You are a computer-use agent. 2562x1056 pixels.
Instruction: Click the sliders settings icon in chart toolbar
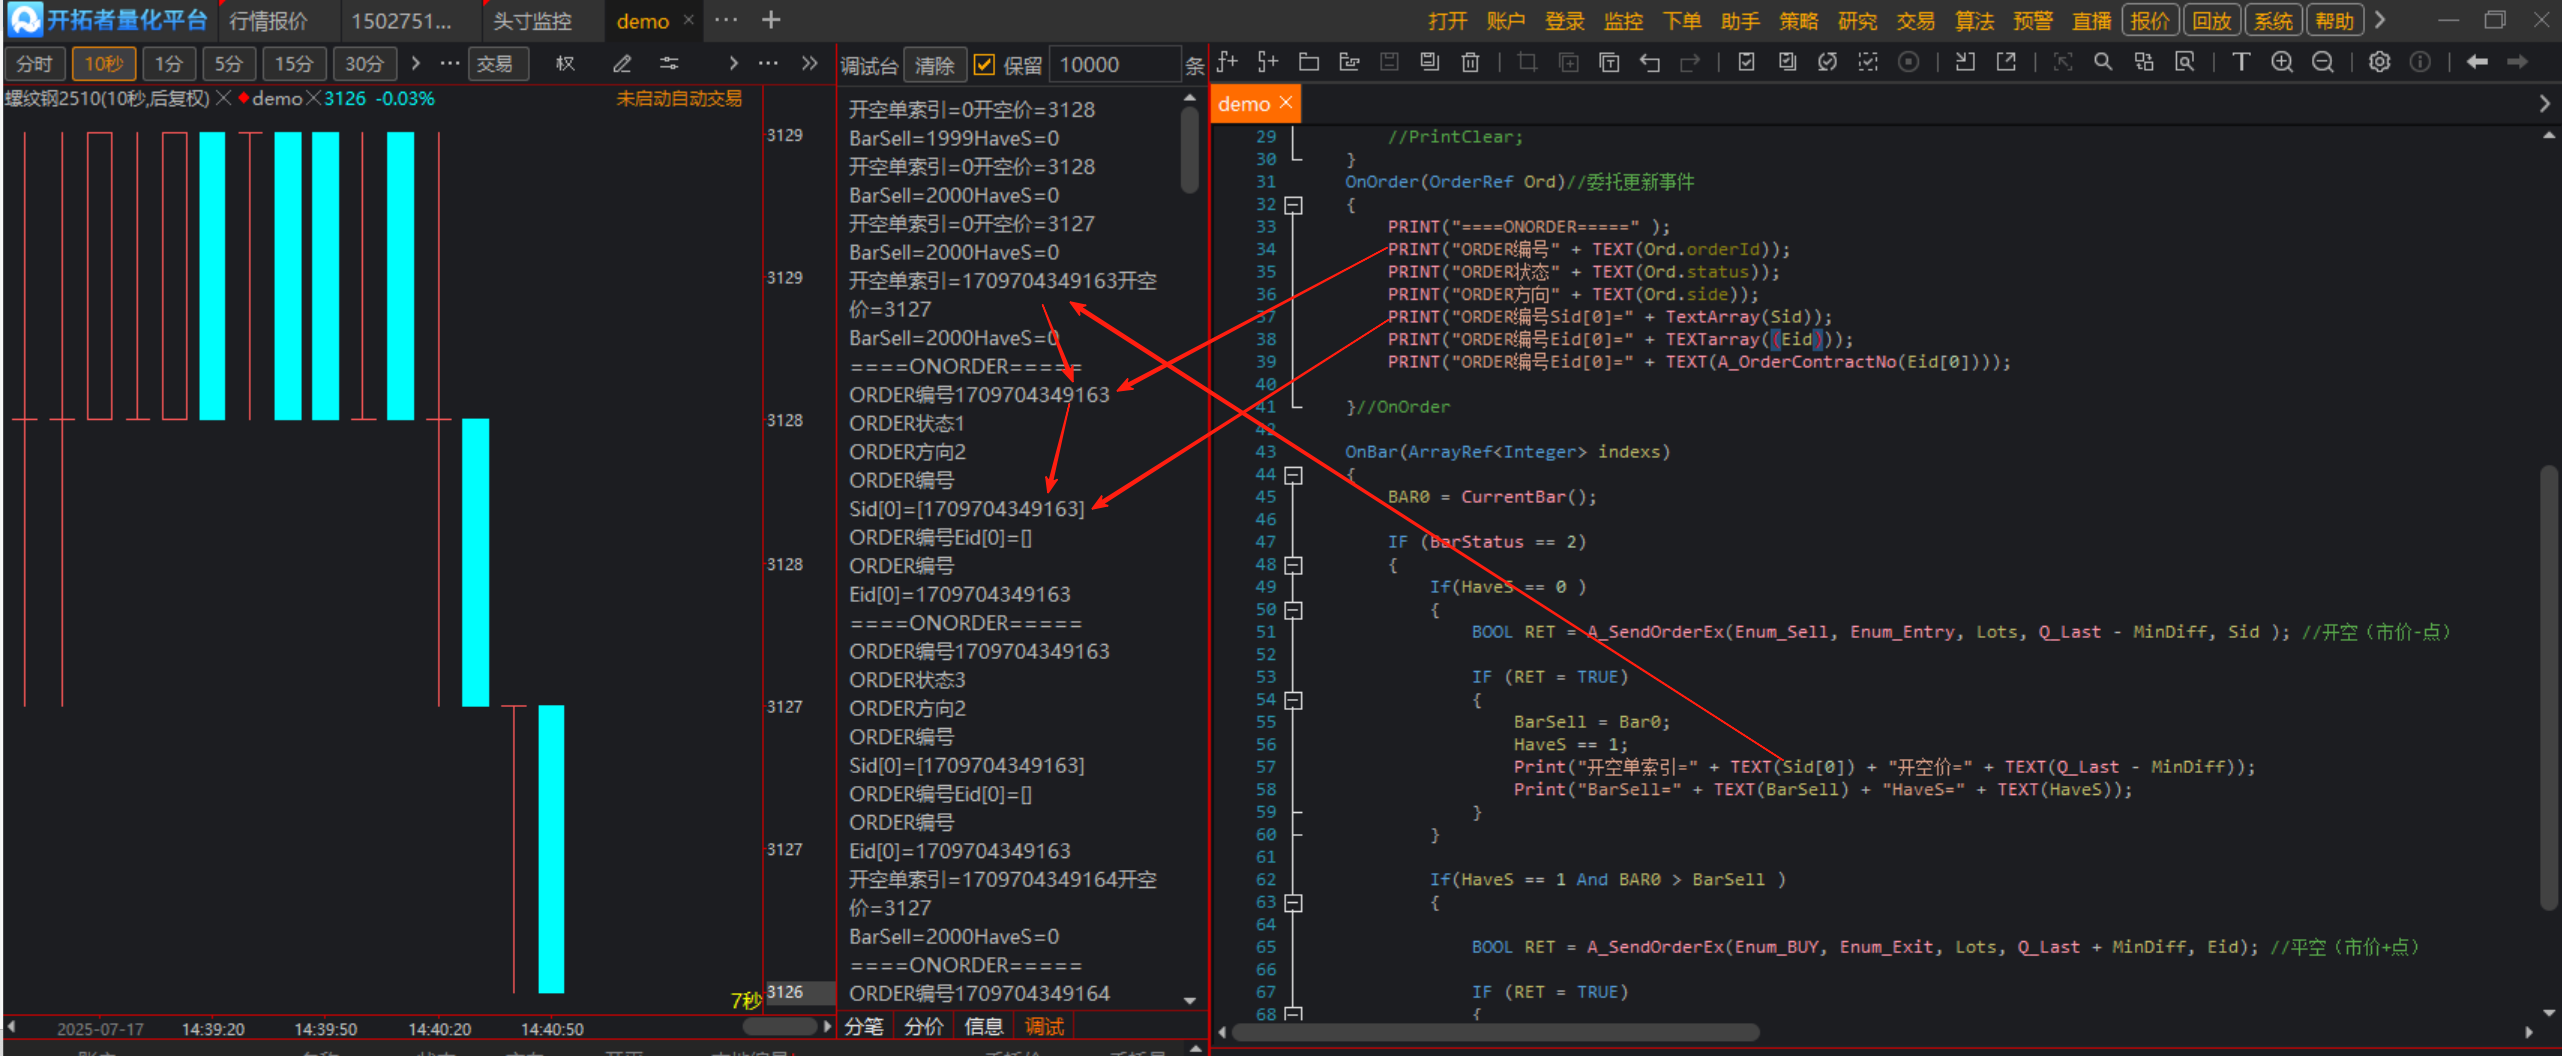669,64
